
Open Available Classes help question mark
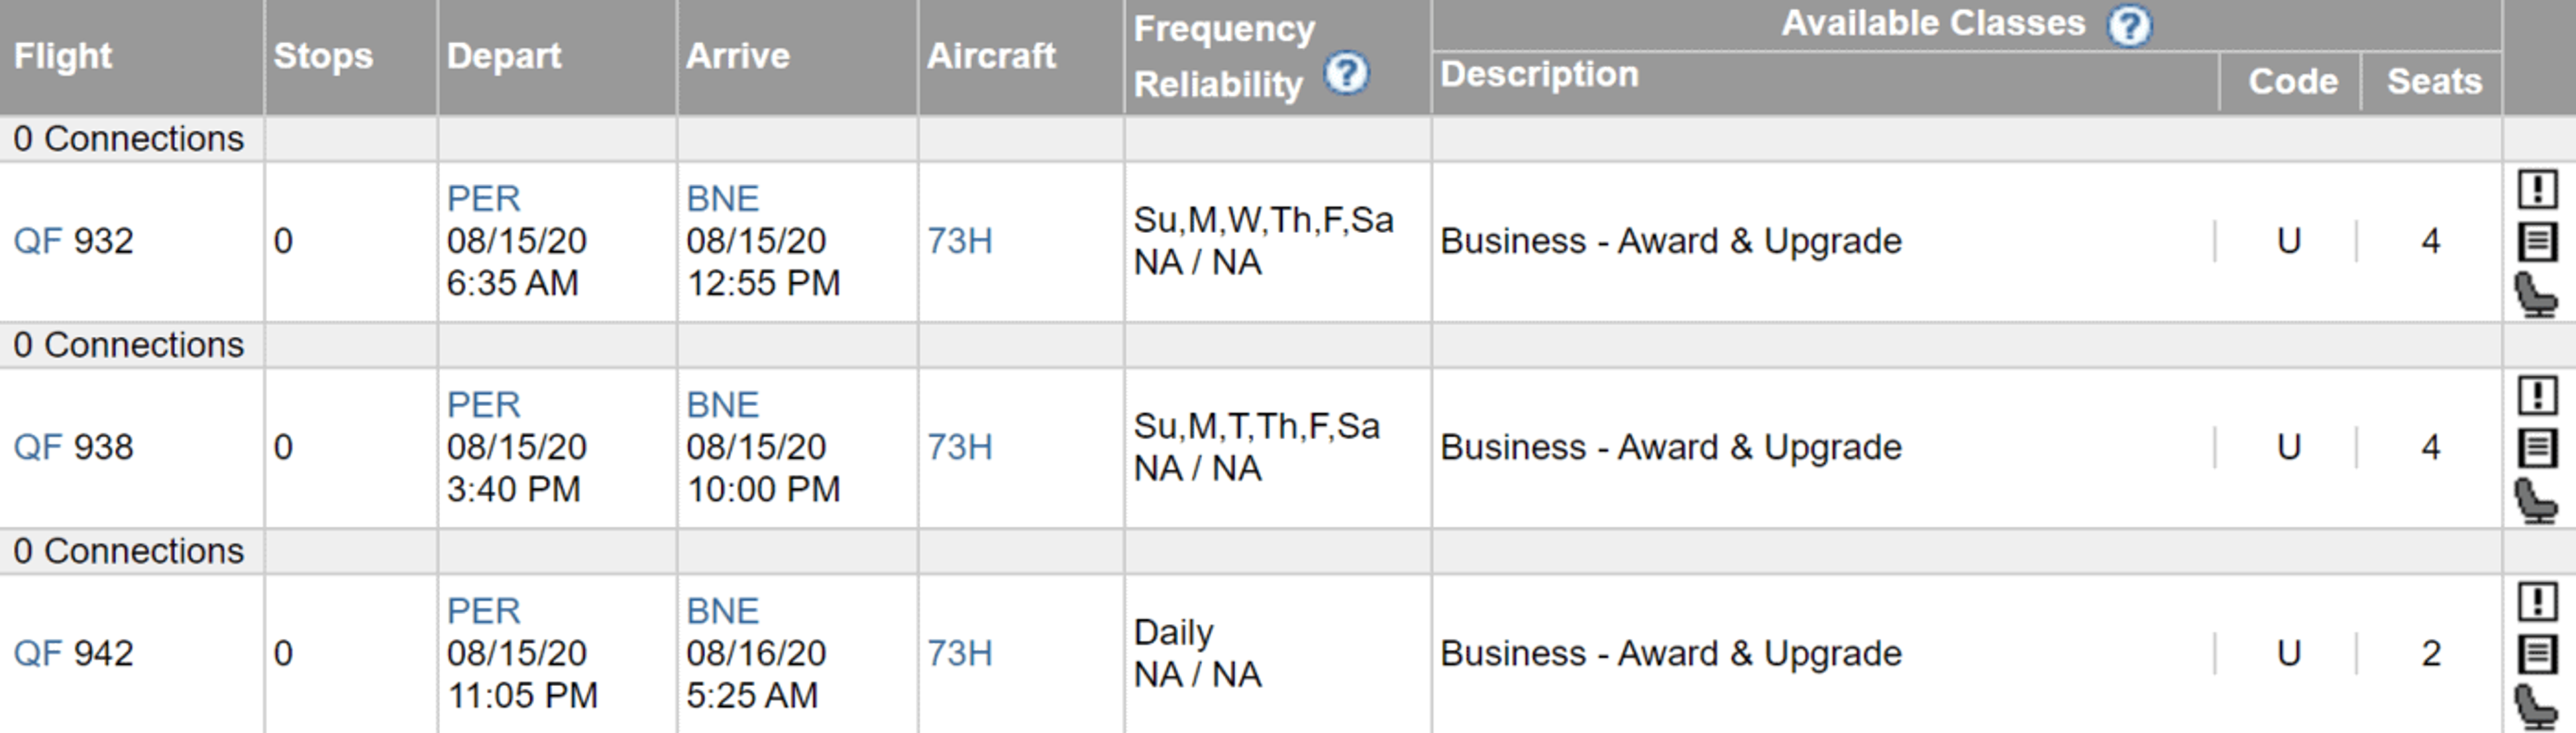pyautogui.click(x=2129, y=25)
